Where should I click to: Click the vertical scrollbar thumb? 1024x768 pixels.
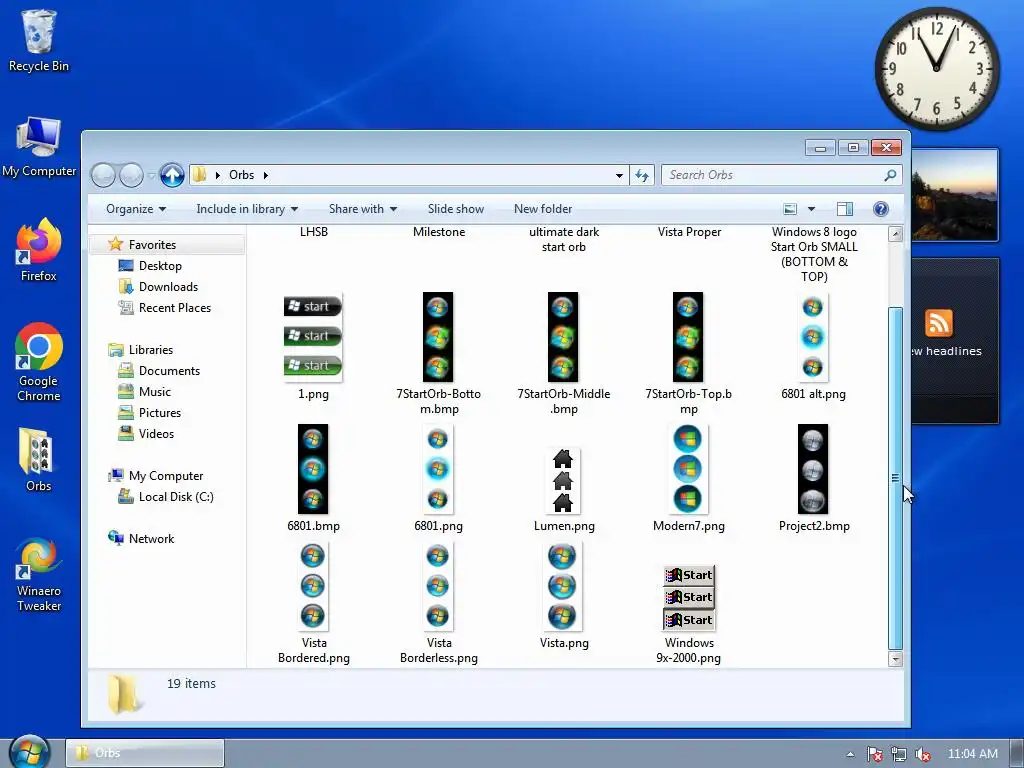pyautogui.click(x=895, y=478)
